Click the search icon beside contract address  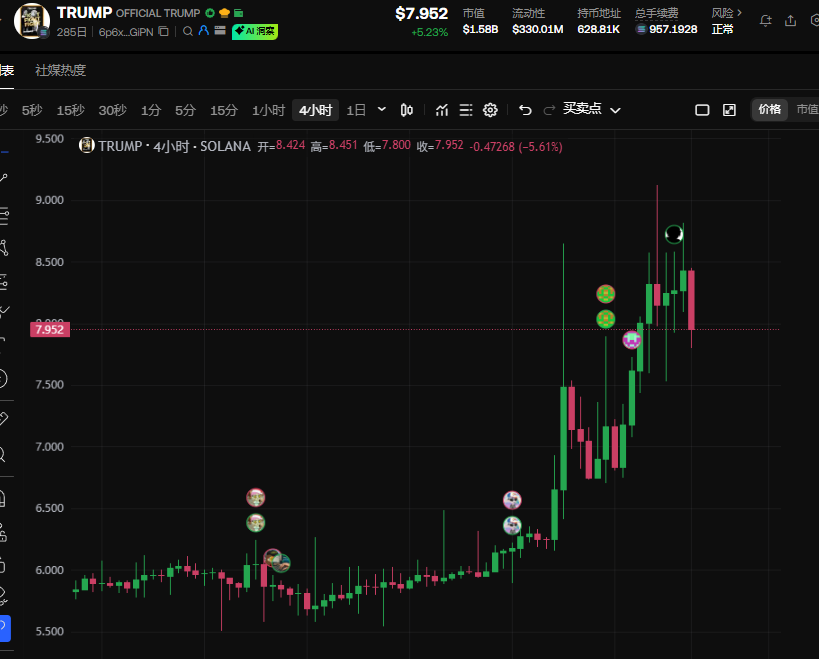188,31
